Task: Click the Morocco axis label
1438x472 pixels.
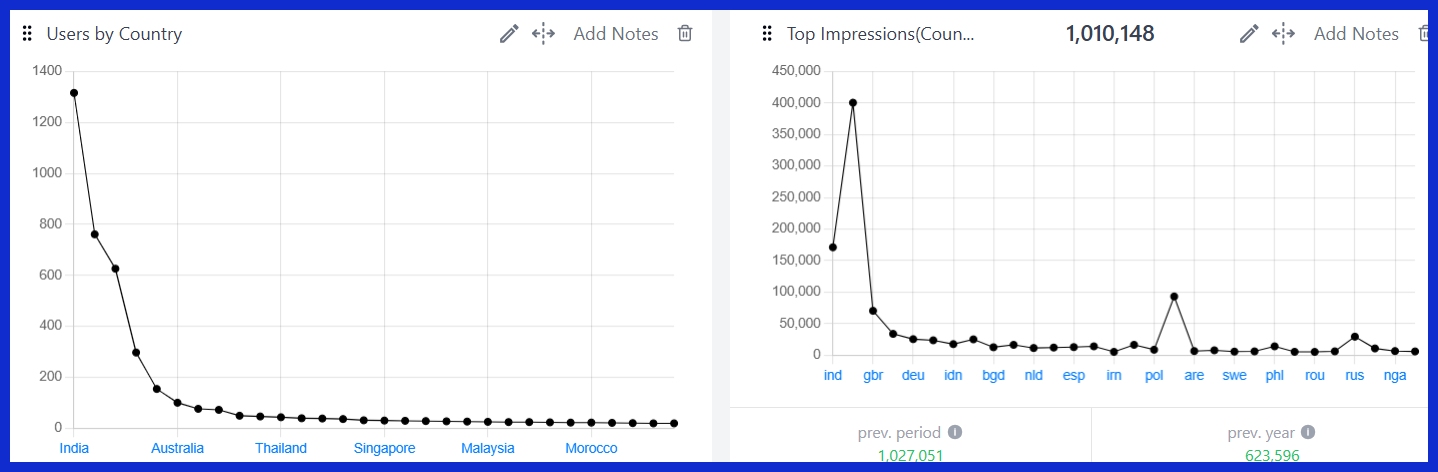Action: pyautogui.click(x=591, y=448)
